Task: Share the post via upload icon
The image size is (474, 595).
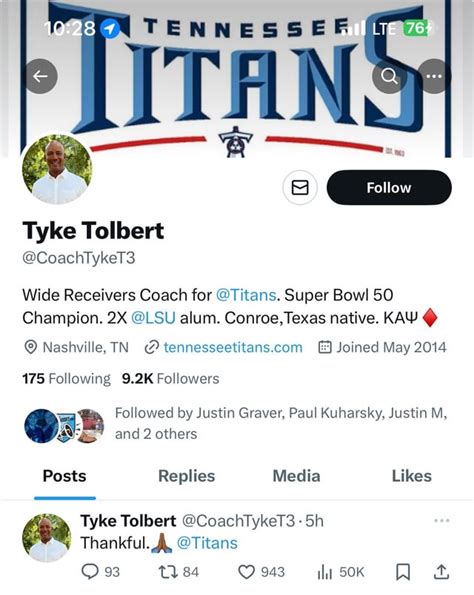Action: [441, 571]
